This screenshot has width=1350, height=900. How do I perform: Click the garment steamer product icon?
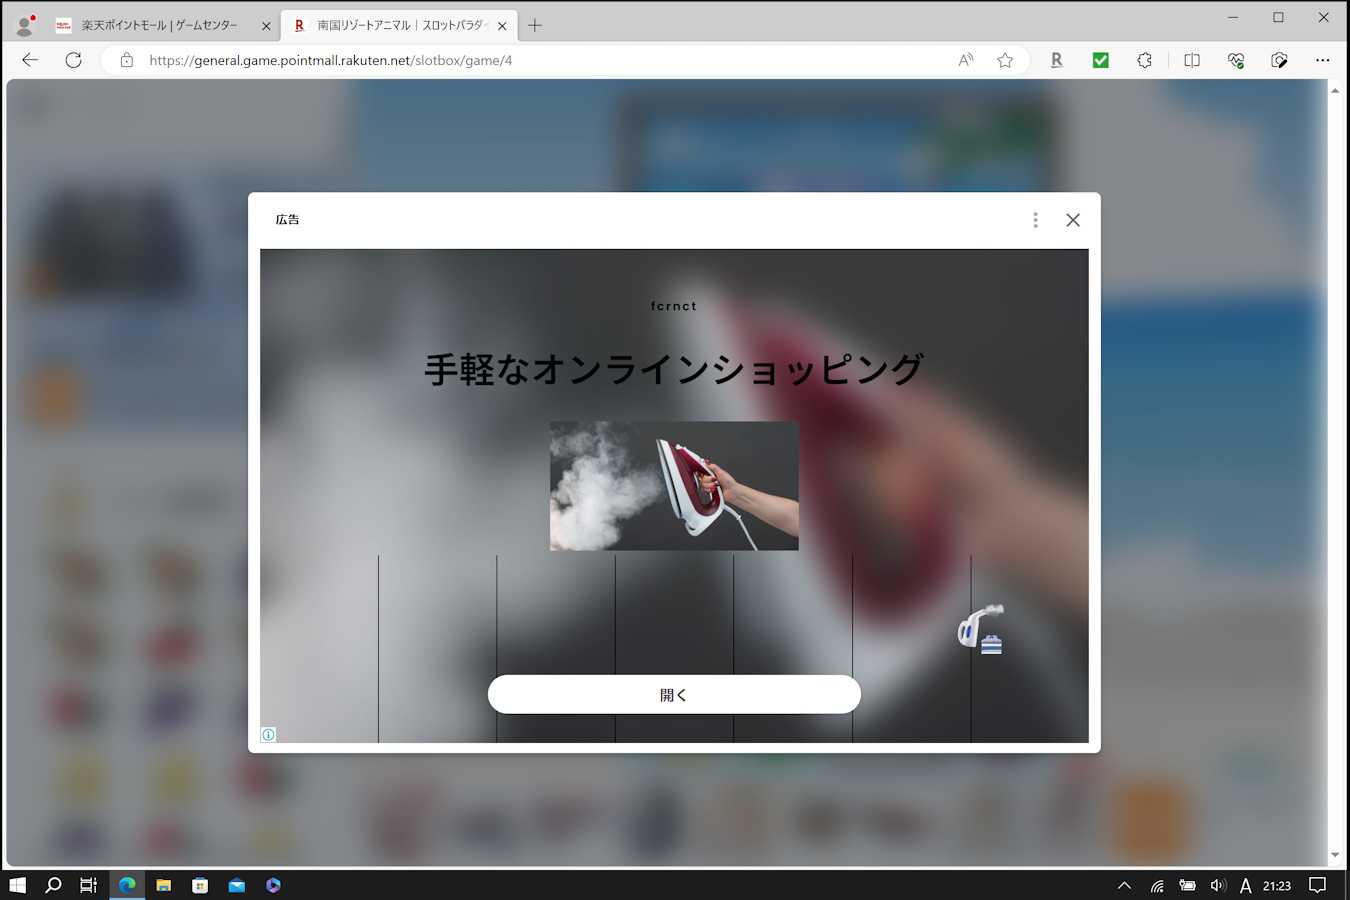pyautogui.click(x=980, y=629)
